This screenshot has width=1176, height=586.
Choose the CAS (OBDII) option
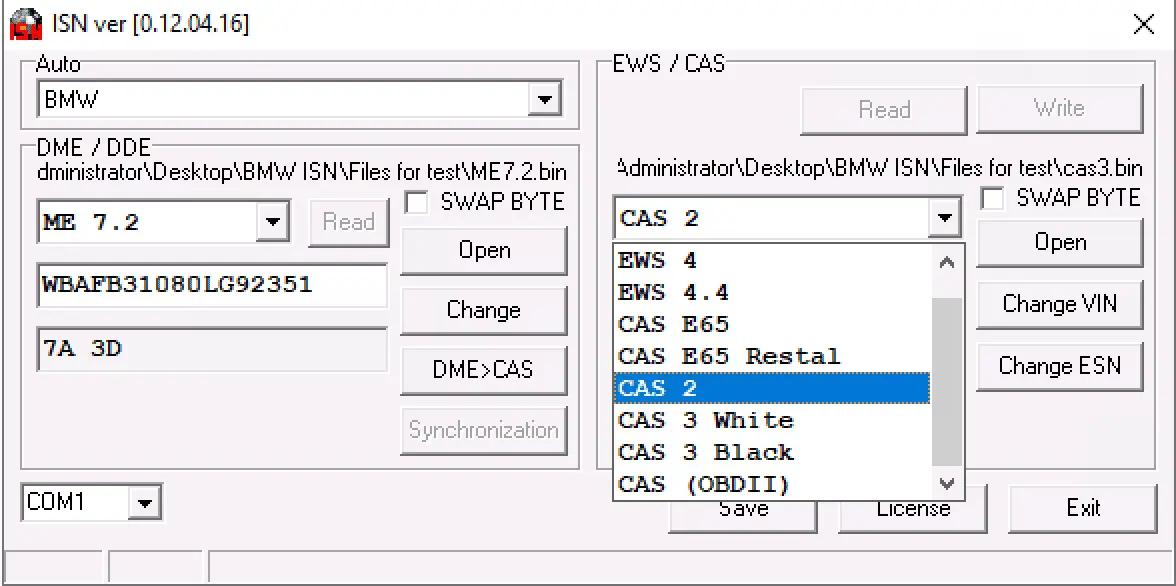point(703,484)
